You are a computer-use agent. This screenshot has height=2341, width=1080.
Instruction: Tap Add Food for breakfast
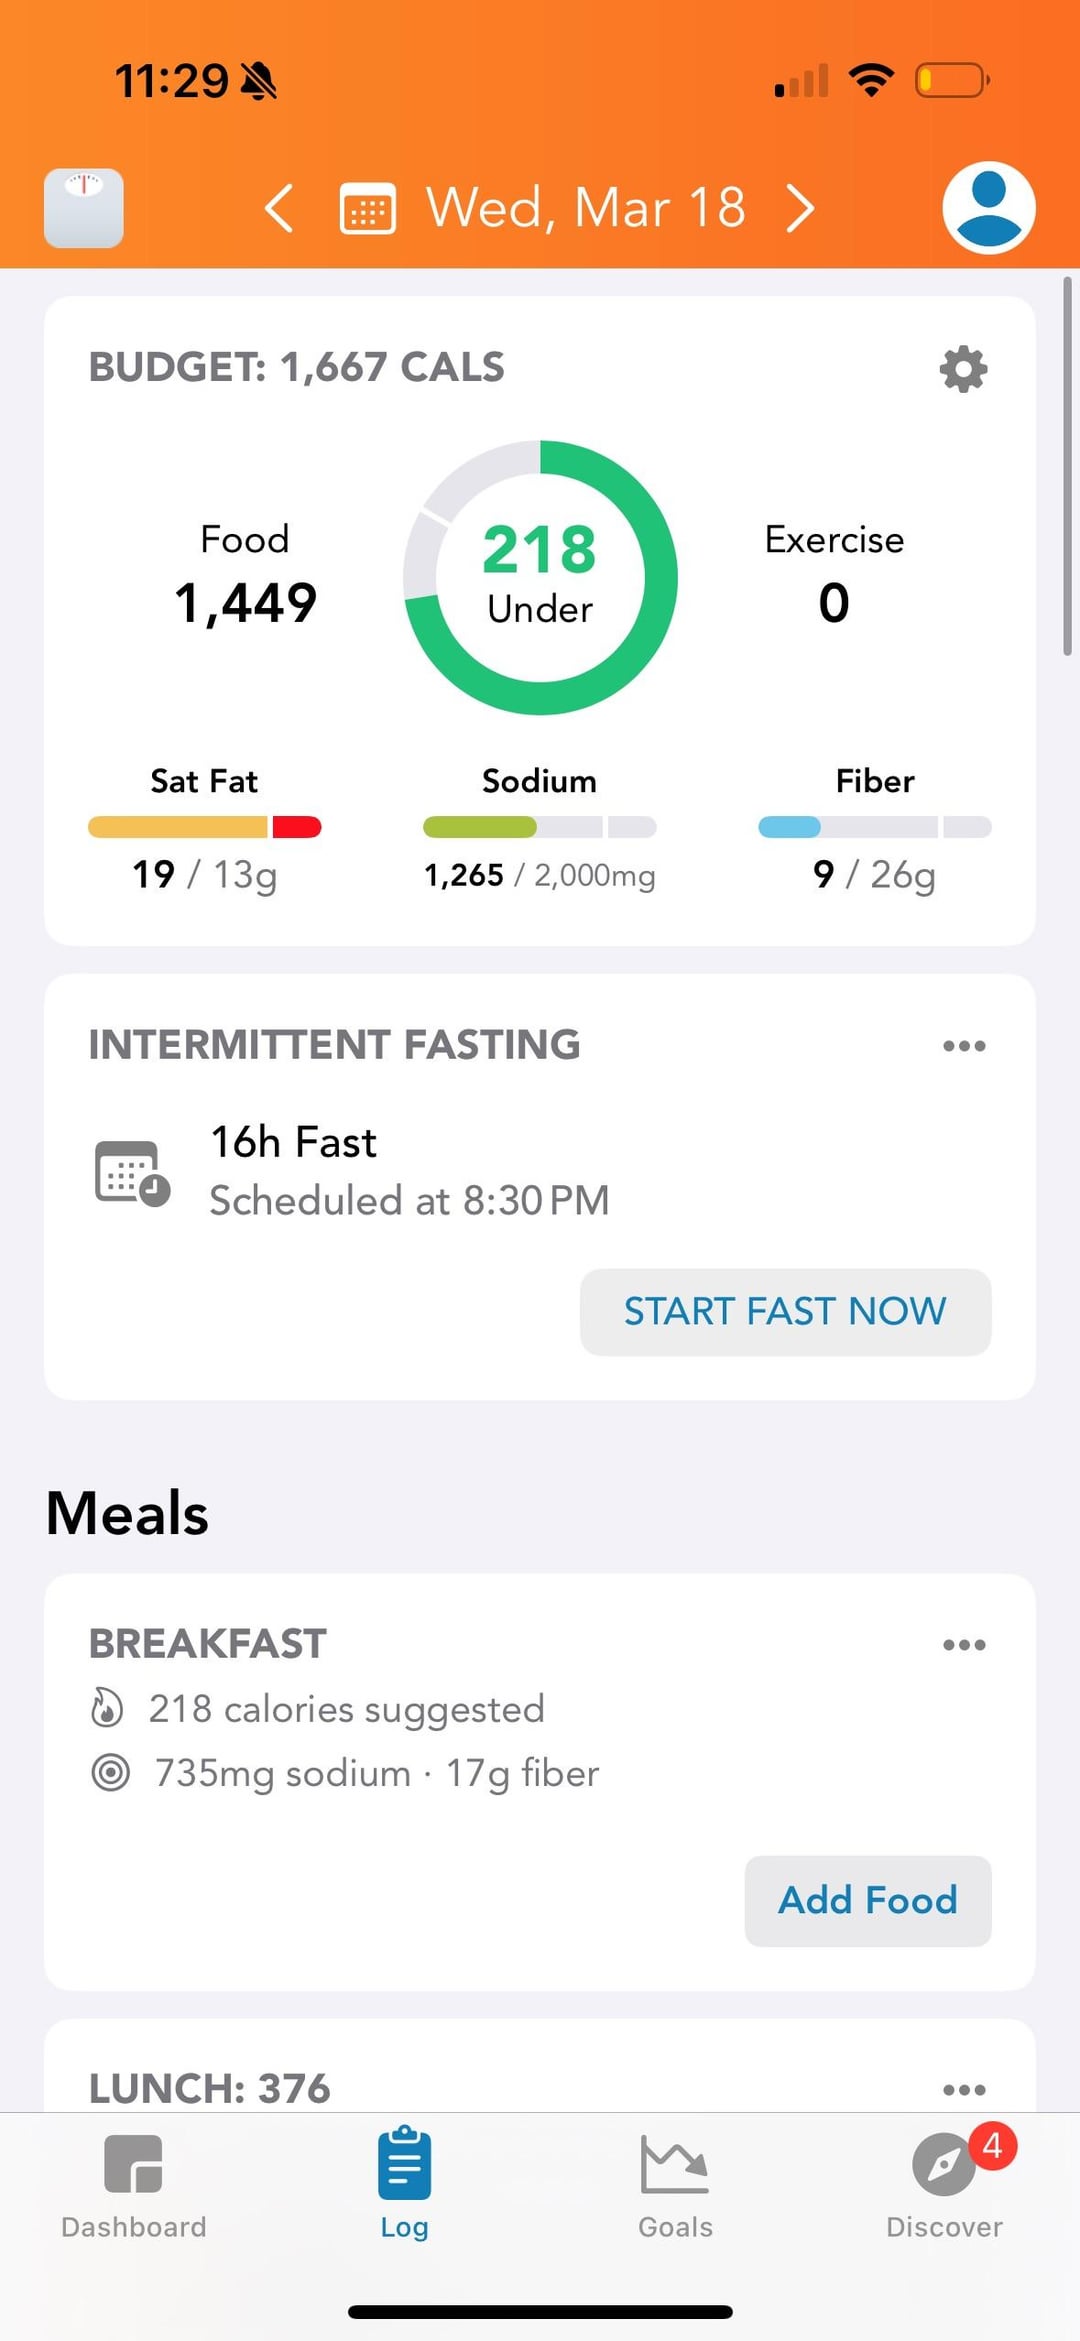pos(867,1900)
